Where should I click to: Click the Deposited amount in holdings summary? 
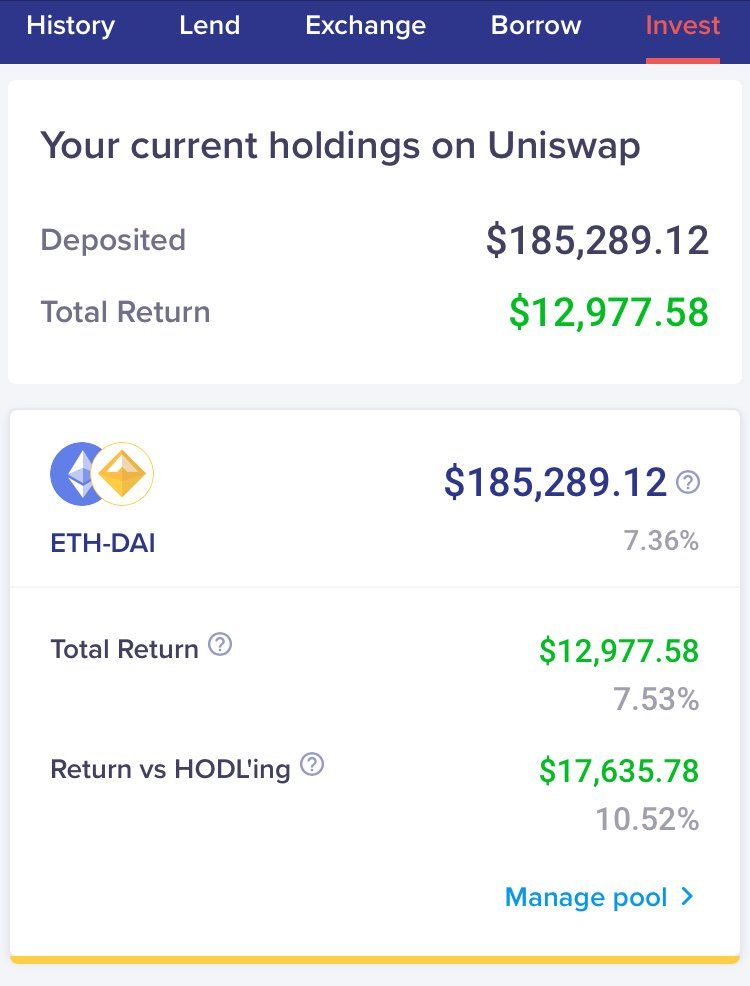click(x=597, y=241)
